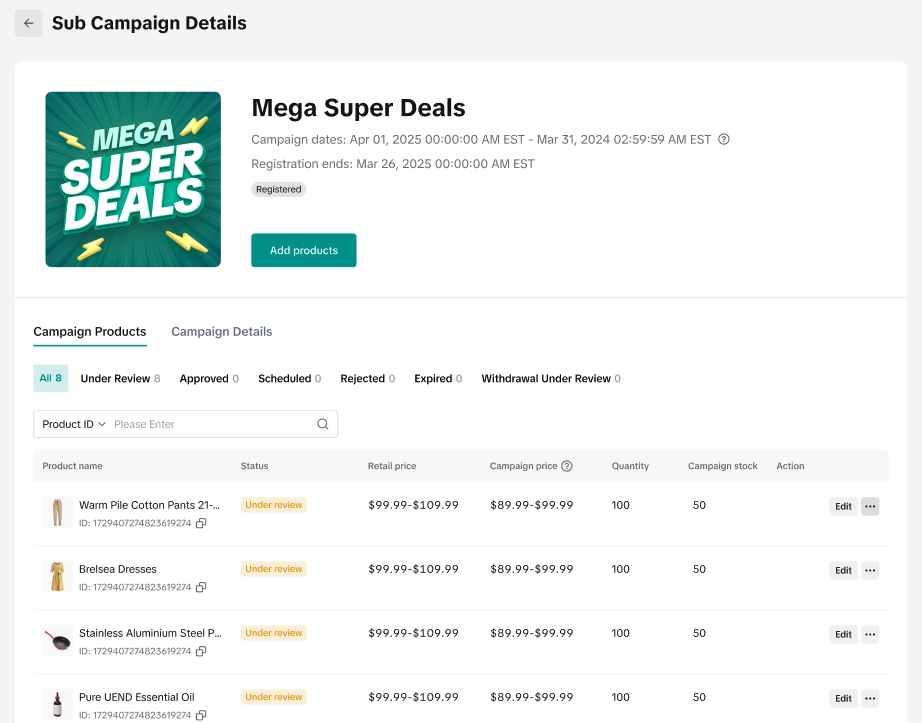The image size is (922, 723).
Task: Expand the Product ID search type dropdown
Action: pyautogui.click(x=74, y=424)
